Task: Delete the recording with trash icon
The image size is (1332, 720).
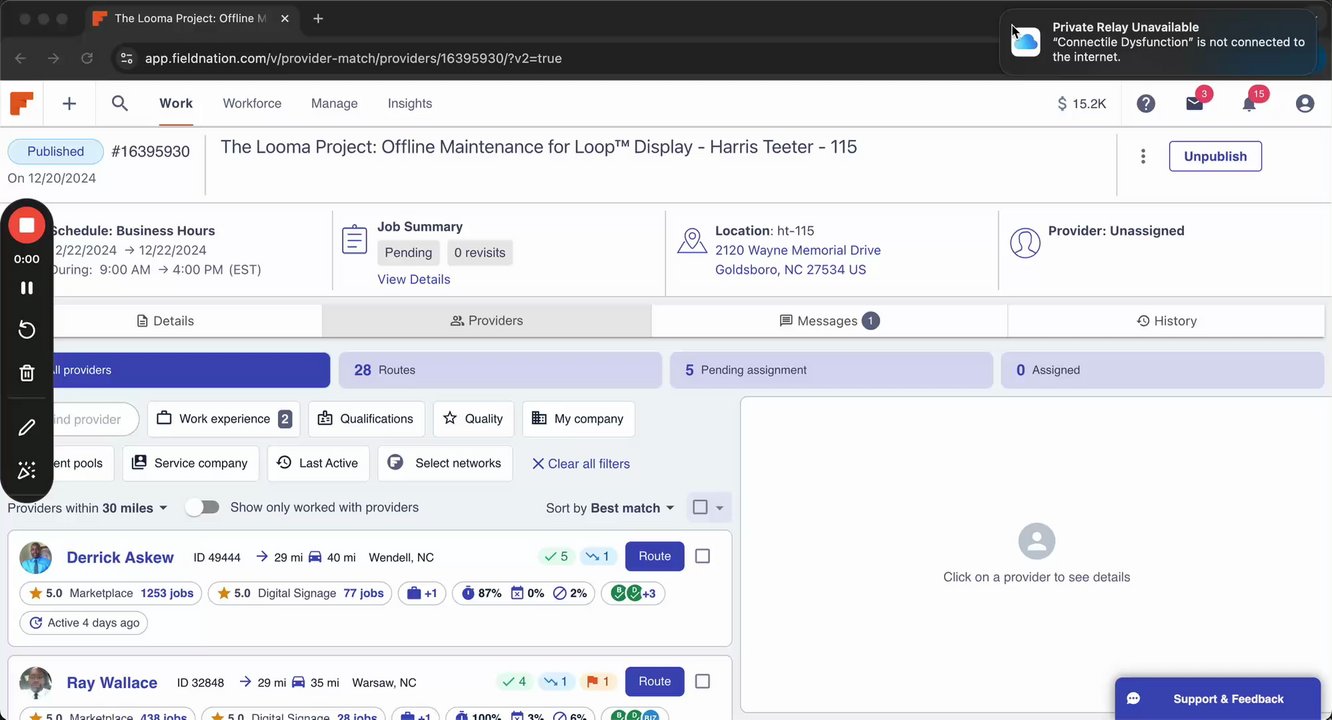Action: [27, 373]
